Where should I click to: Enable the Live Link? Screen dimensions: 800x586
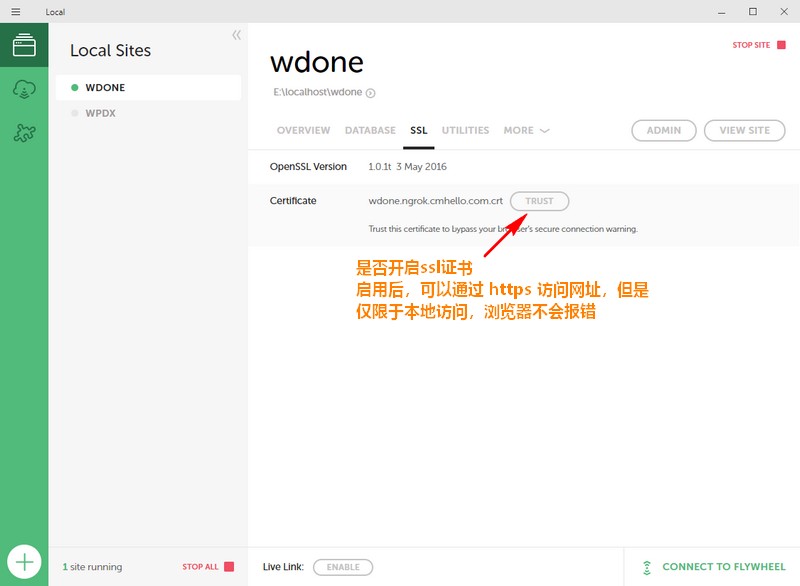click(343, 567)
